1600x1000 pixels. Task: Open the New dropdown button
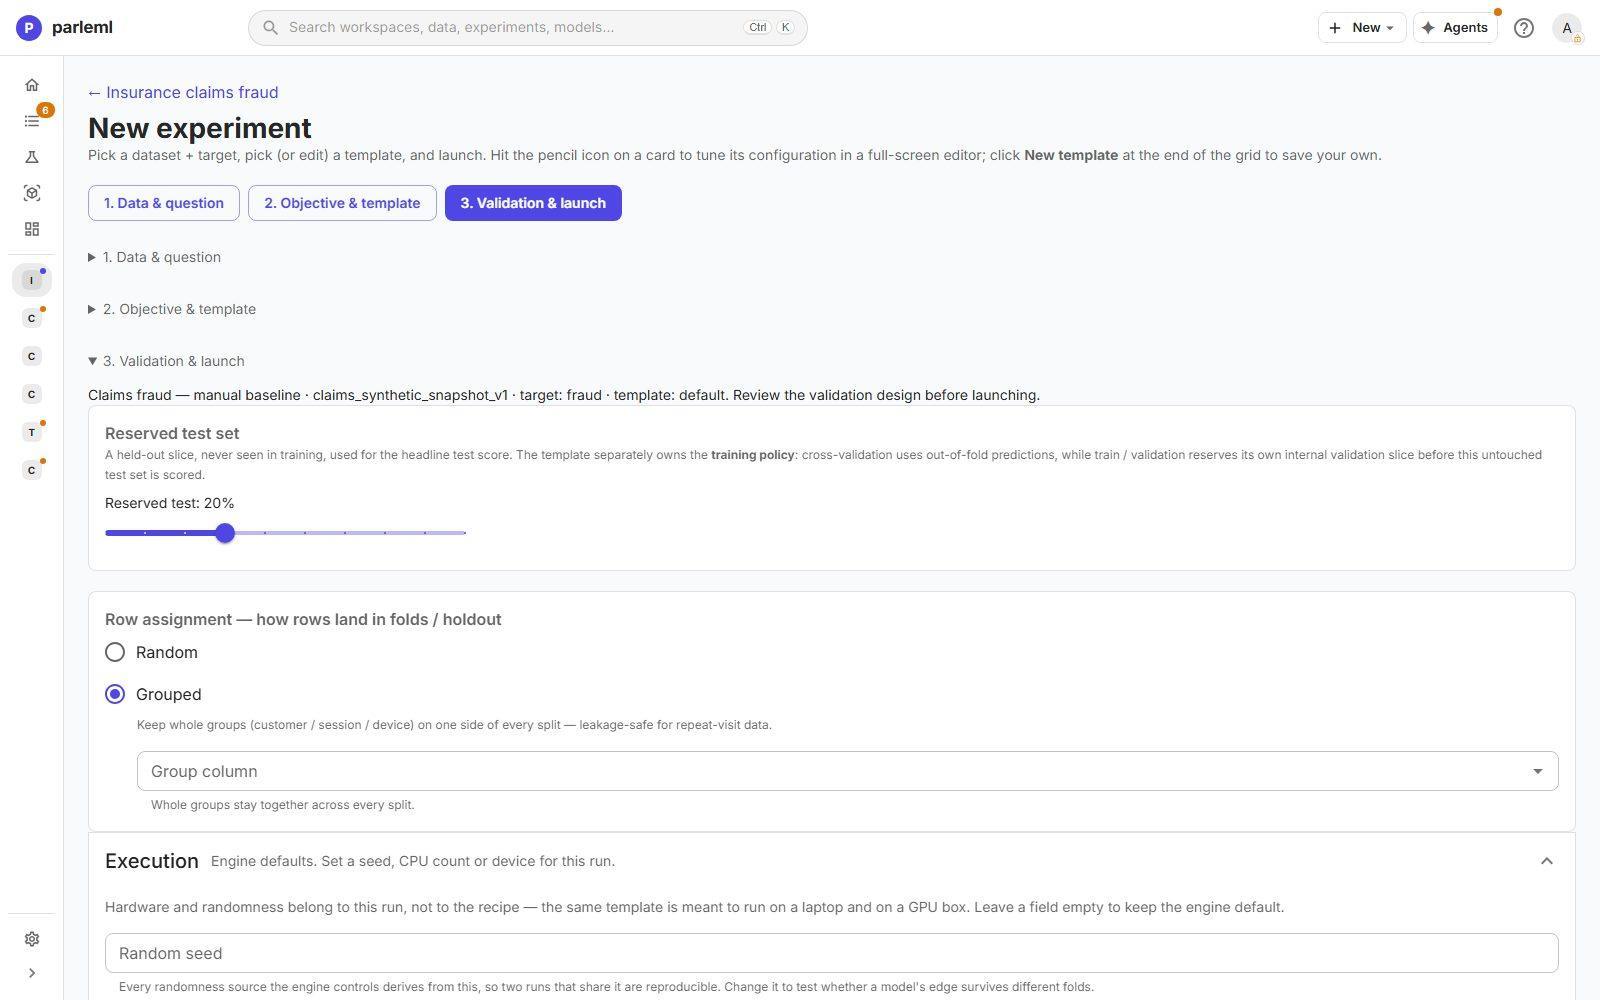coord(1362,28)
